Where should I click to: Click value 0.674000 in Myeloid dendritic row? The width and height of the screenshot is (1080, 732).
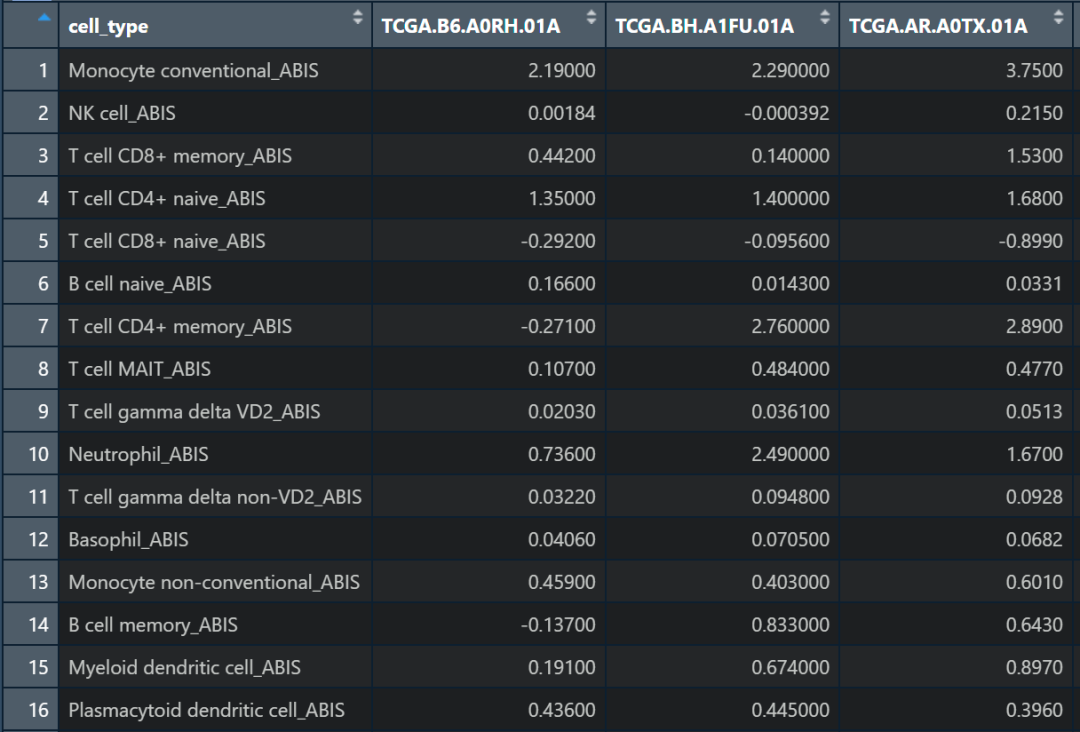790,668
